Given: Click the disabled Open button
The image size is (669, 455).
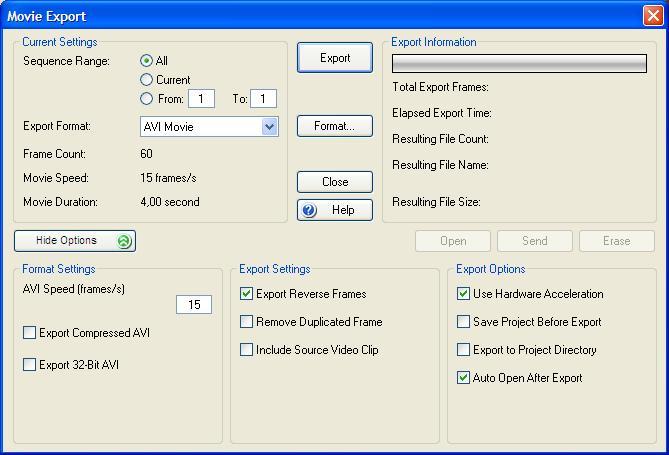Looking at the screenshot, I should 453,241.
